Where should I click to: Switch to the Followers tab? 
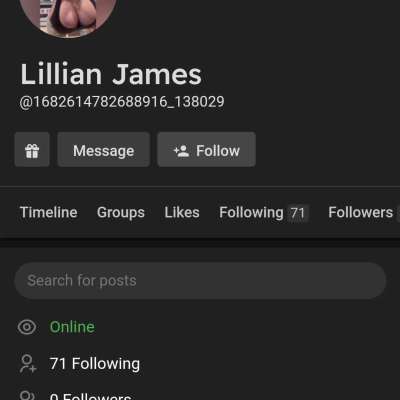pos(361,212)
